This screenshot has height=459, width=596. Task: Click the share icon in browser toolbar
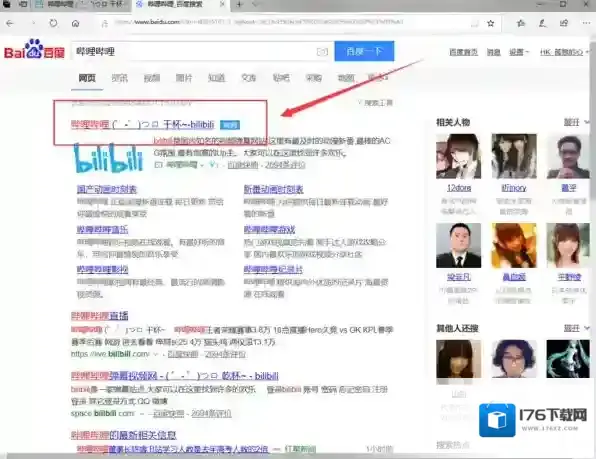(564, 23)
